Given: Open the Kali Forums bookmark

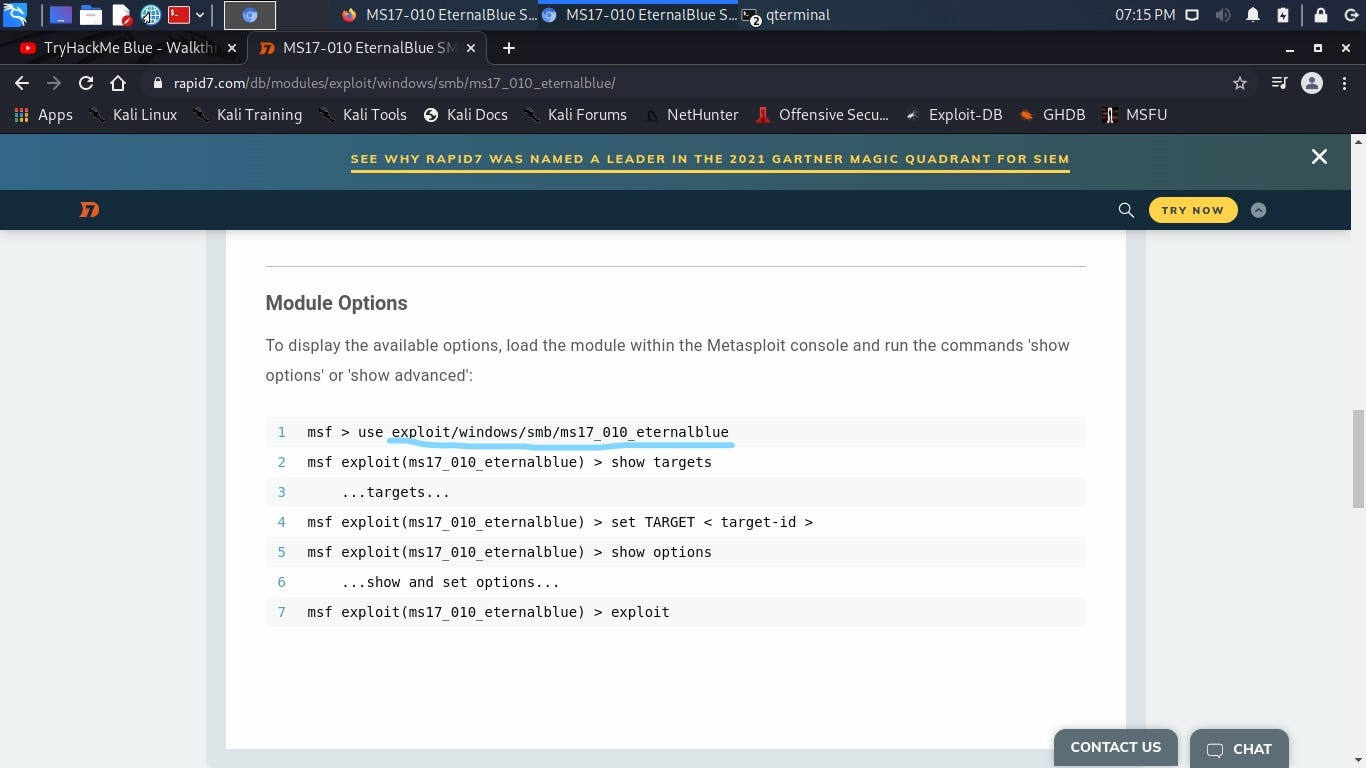Looking at the screenshot, I should coord(575,115).
